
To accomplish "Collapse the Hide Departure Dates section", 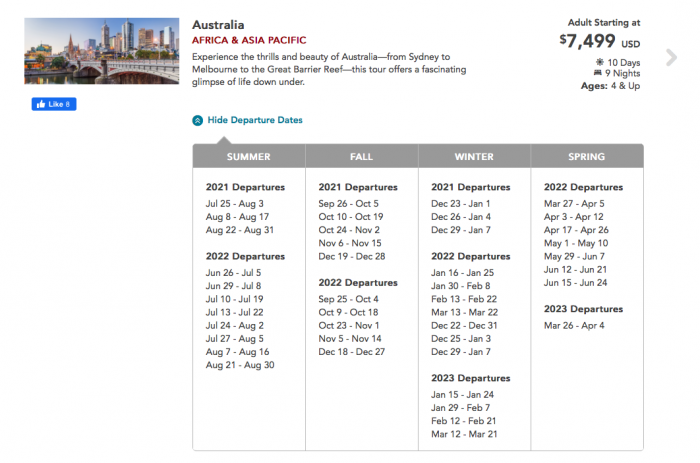I will pyautogui.click(x=254, y=120).
